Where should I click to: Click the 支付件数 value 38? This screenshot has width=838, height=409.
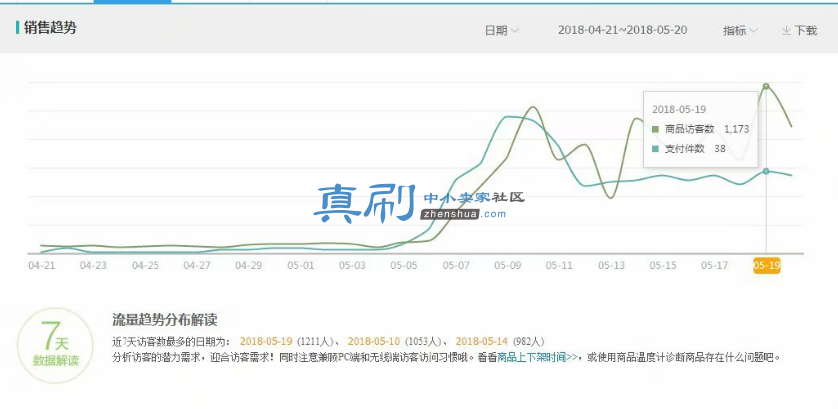pyautogui.click(x=720, y=149)
